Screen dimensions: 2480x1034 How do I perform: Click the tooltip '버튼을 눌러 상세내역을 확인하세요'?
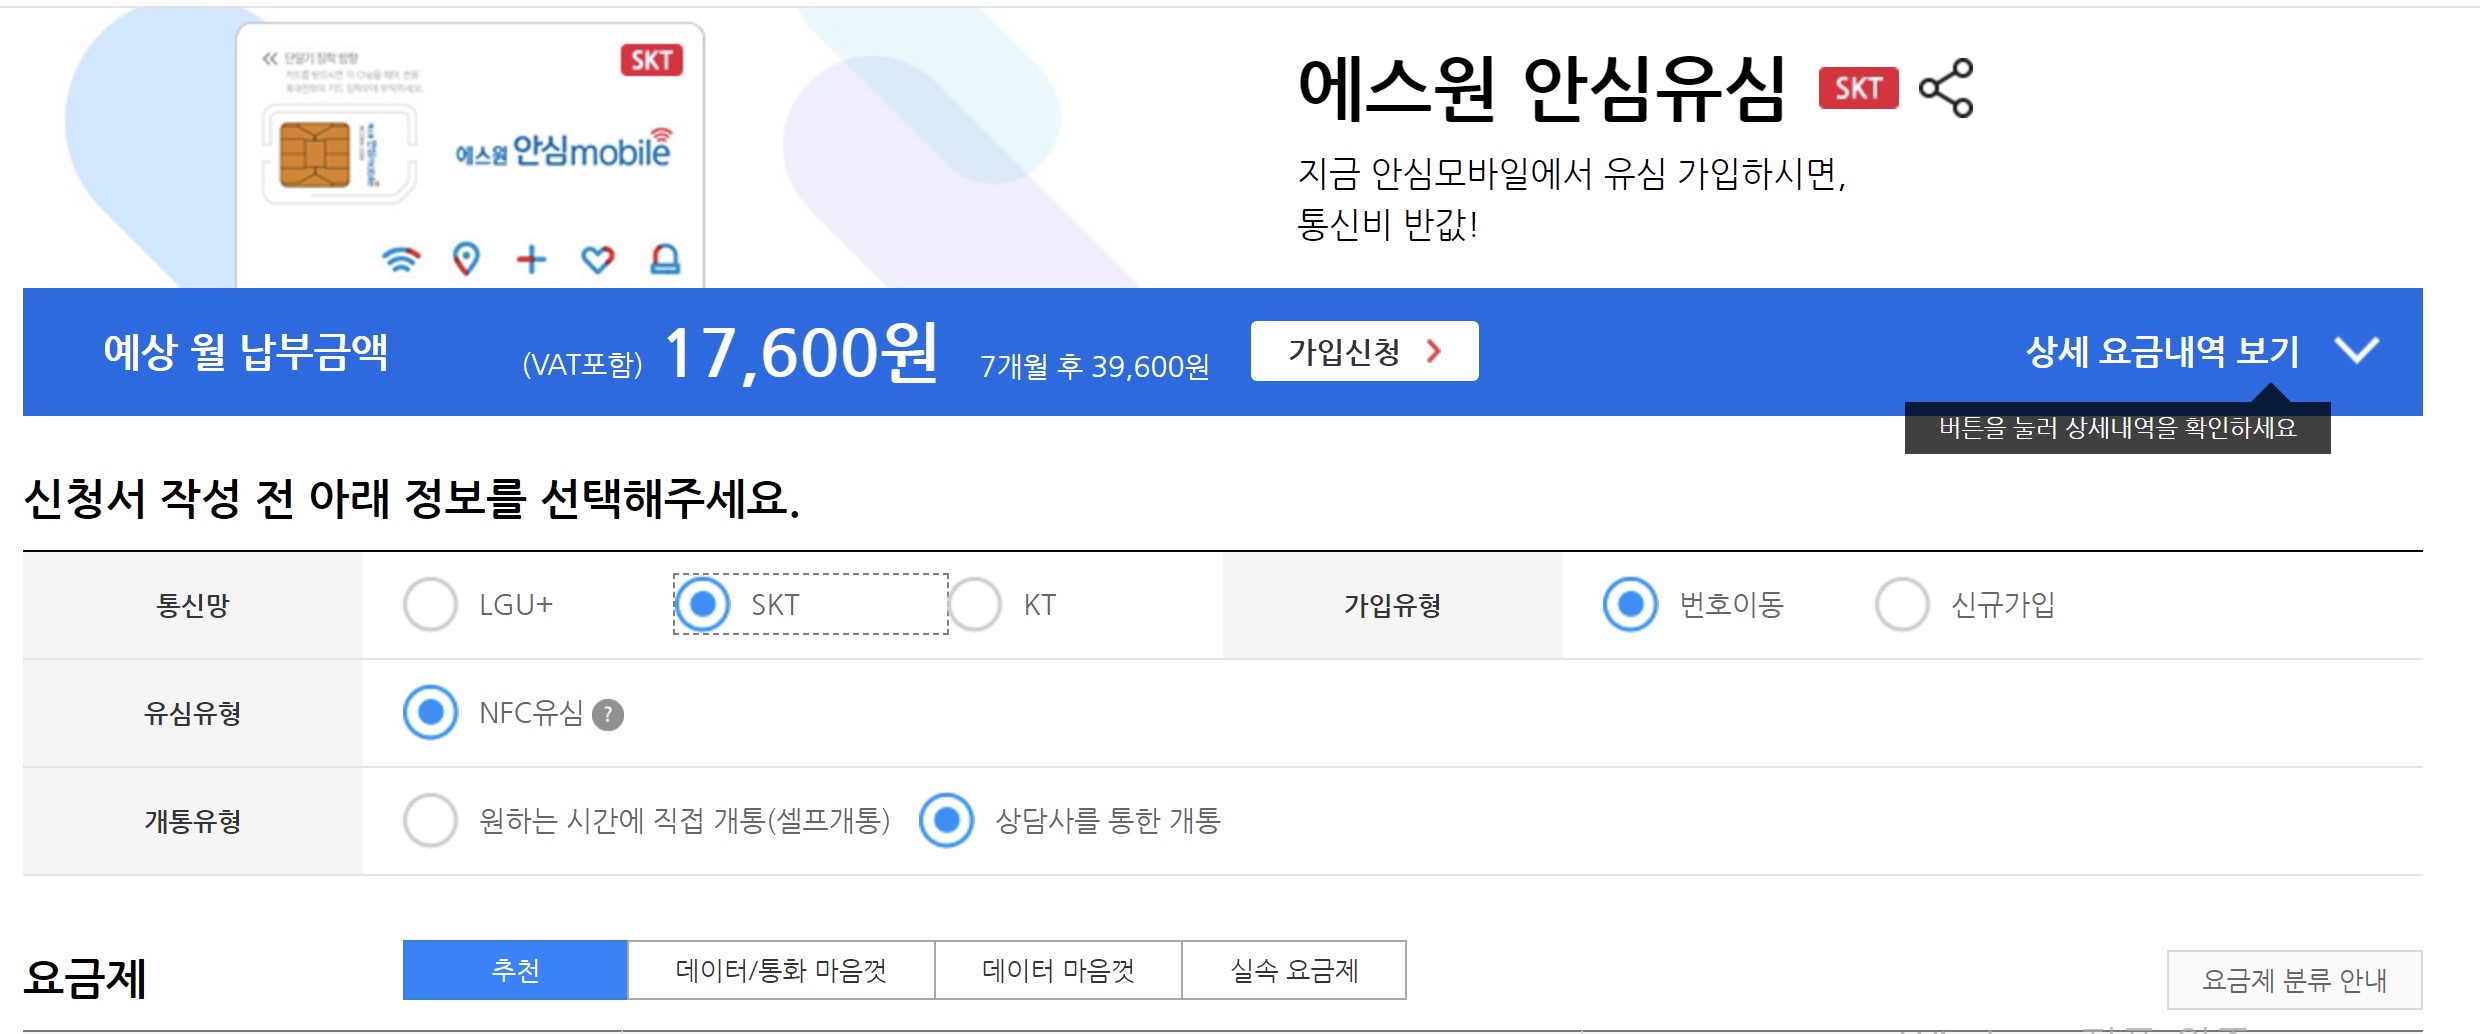2117,428
